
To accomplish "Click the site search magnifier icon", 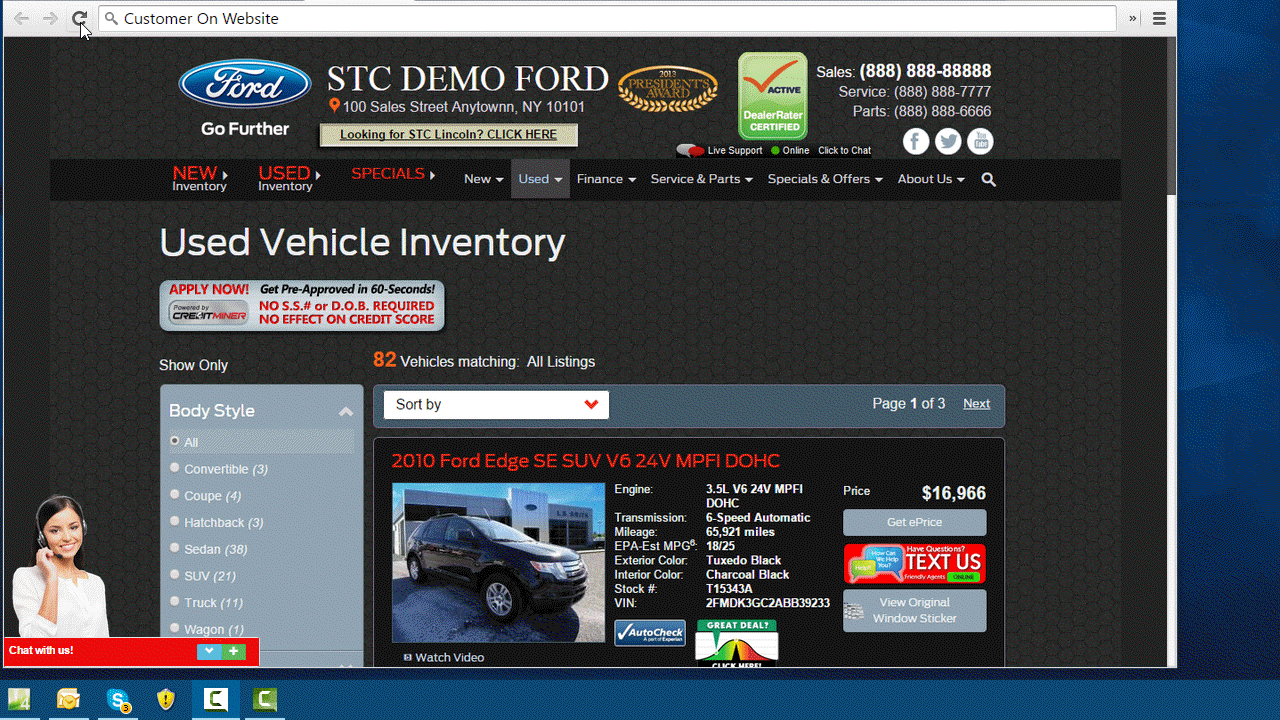I will point(989,180).
